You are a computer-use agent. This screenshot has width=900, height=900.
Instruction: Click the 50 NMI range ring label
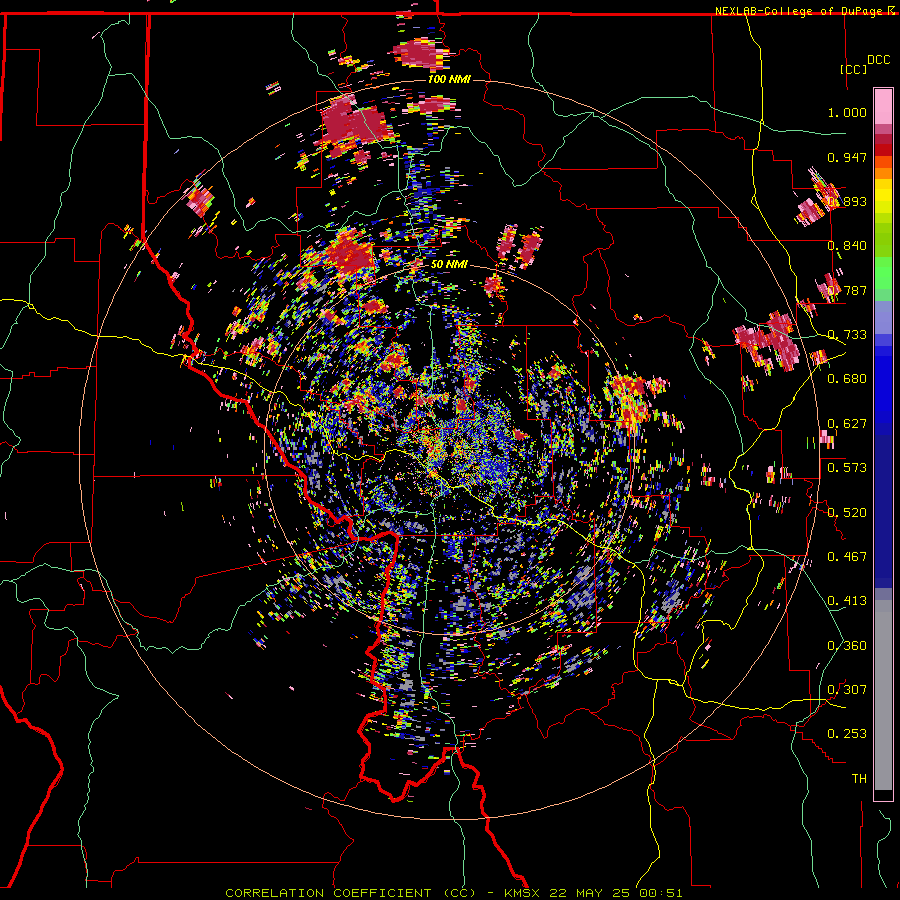449,265
